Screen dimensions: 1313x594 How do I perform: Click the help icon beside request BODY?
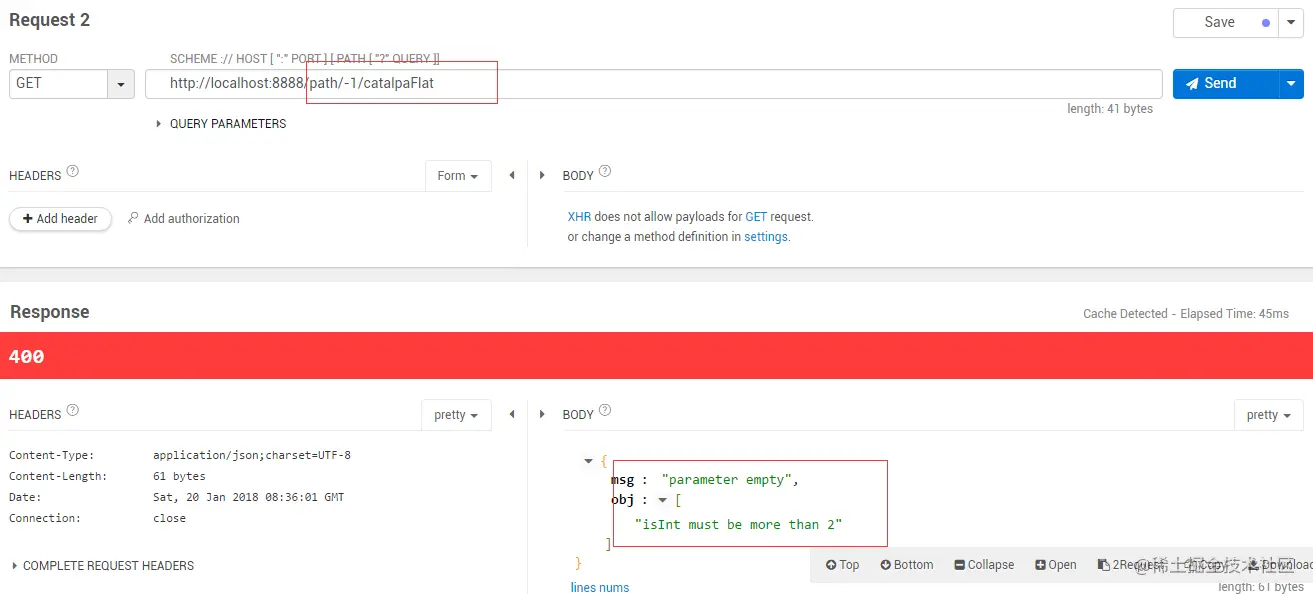coord(605,172)
